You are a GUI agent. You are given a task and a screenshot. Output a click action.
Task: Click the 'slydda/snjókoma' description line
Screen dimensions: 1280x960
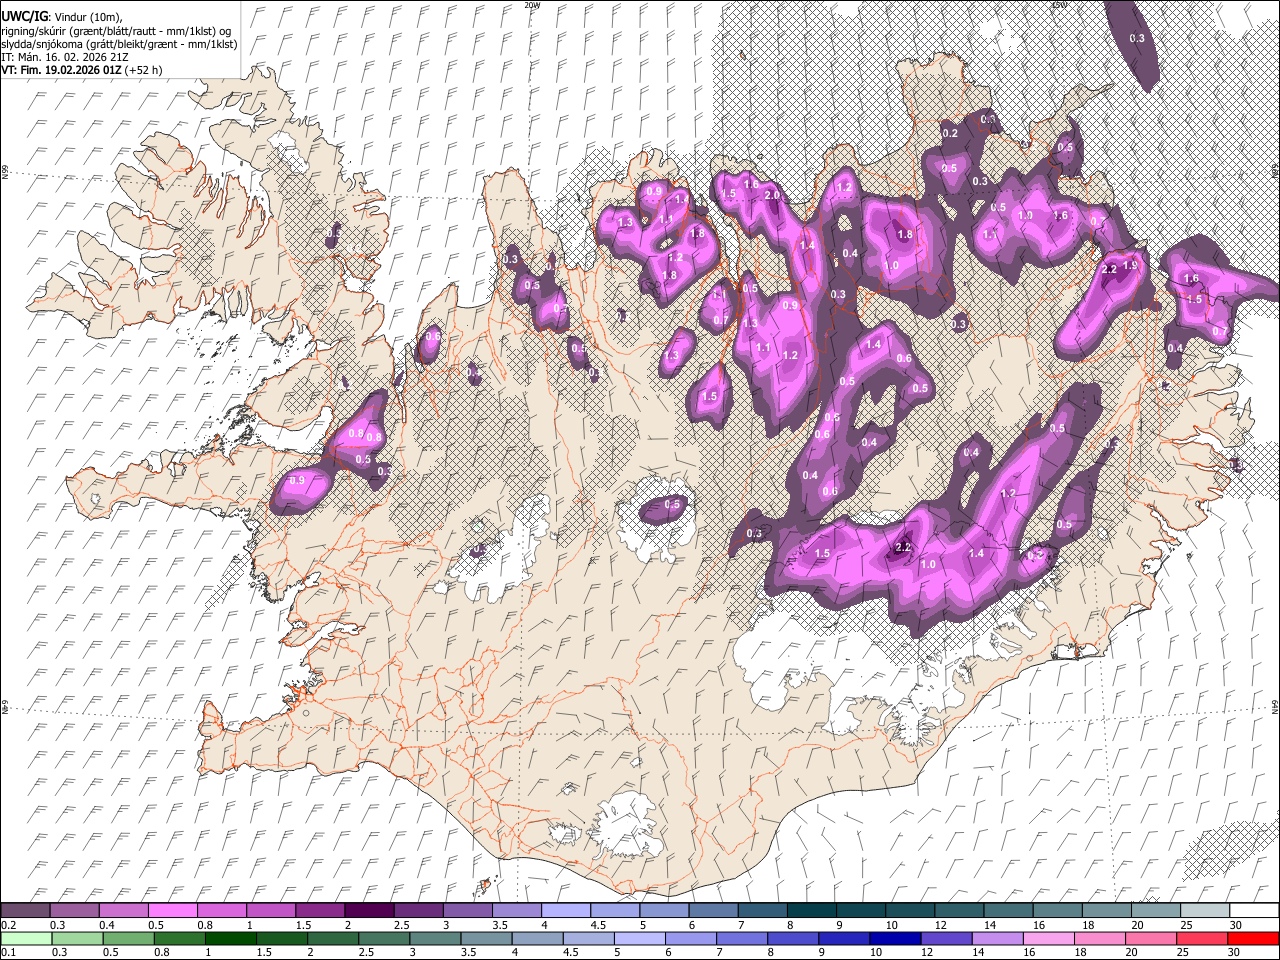click(119, 45)
